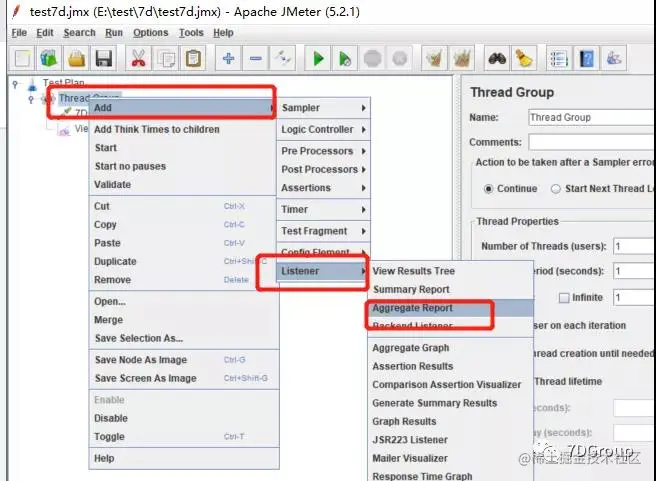Viewport: 656px width, 481px height.
Task: Click Validate in context menu
Action: pos(183,184)
